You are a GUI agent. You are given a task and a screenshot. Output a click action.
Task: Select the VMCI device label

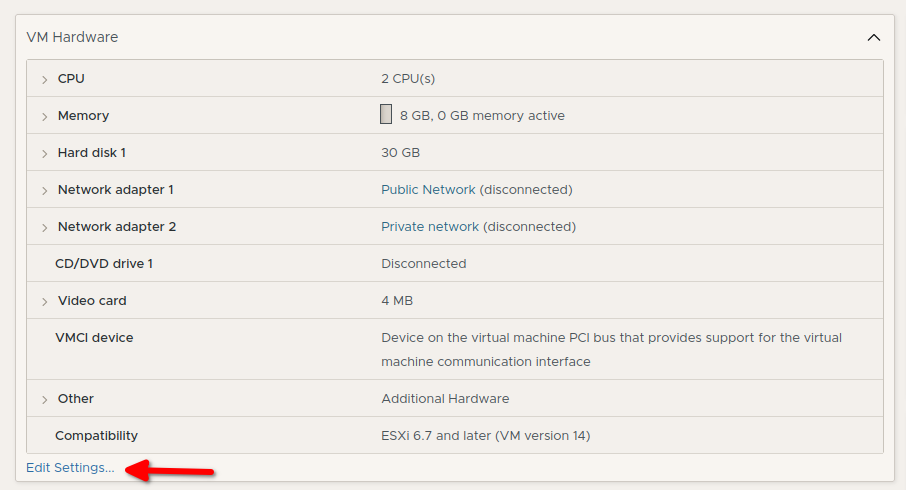click(x=94, y=338)
